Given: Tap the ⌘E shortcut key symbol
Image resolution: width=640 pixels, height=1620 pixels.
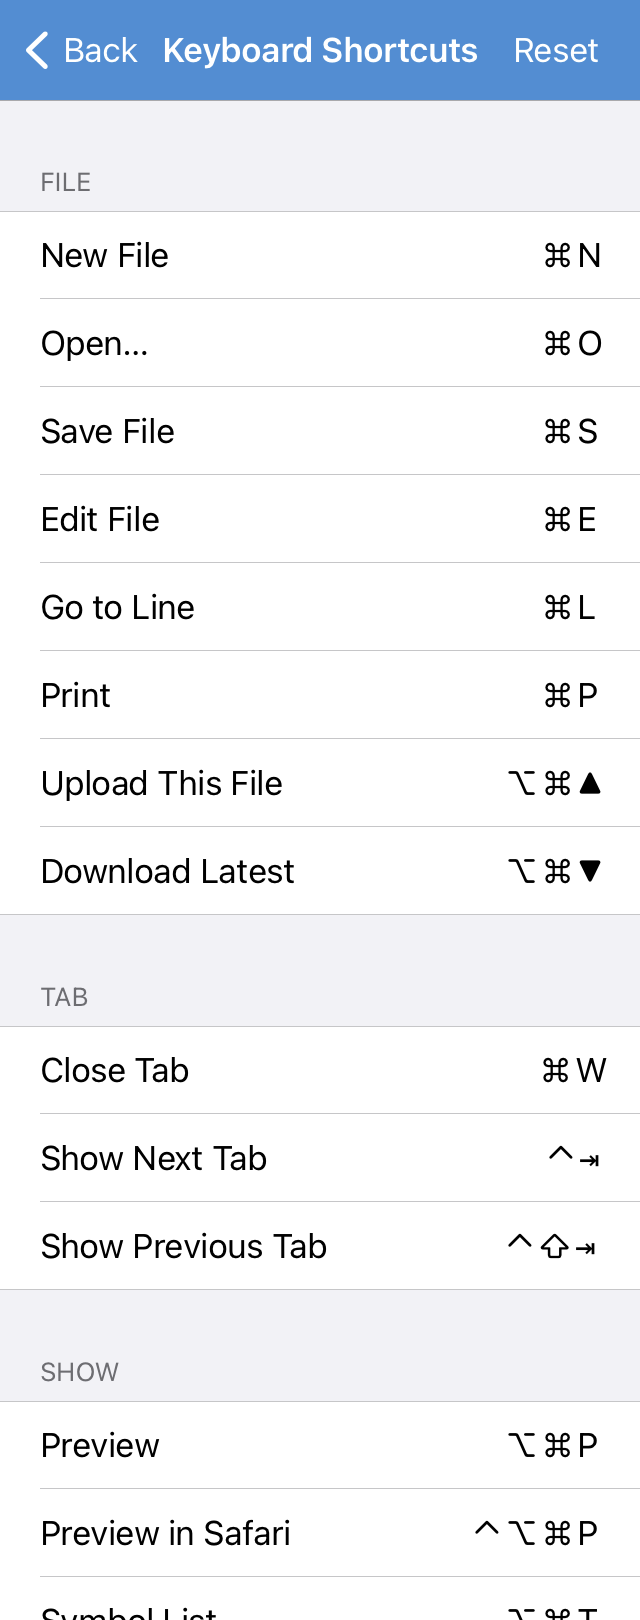Looking at the screenshot, I should click(570, 519).
